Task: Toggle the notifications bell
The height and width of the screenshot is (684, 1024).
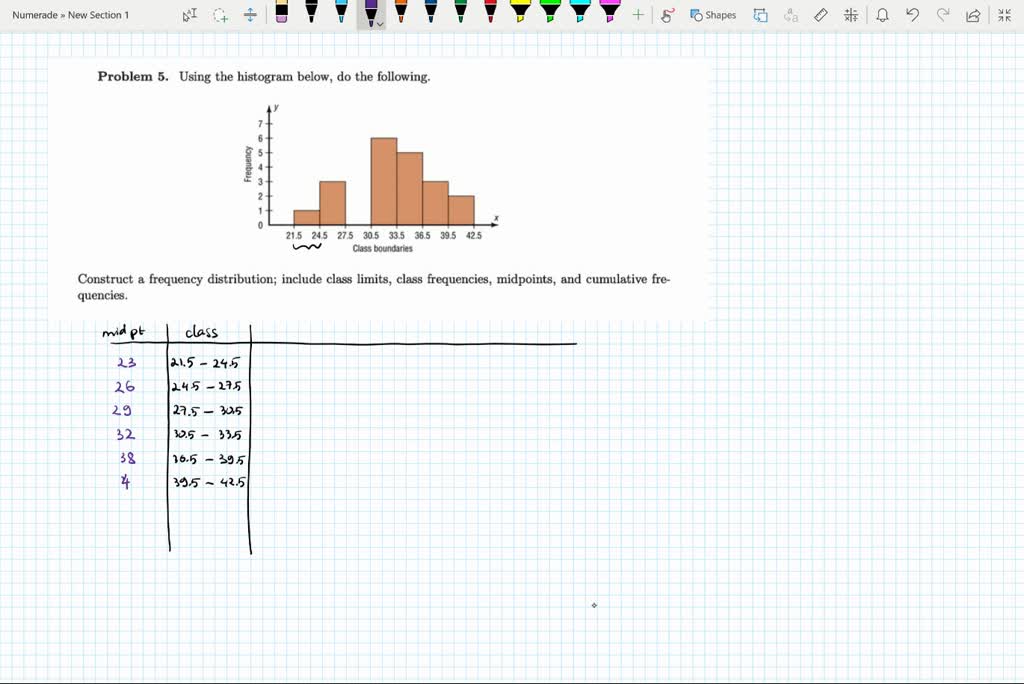Action: [884, 15]
